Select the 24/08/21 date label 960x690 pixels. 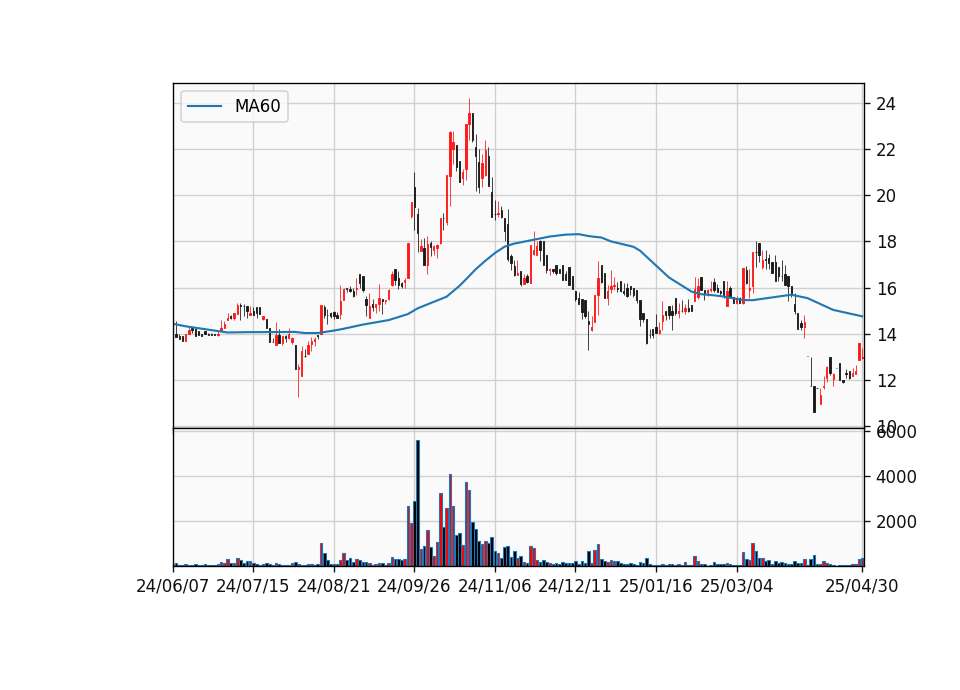coord(334,586)
